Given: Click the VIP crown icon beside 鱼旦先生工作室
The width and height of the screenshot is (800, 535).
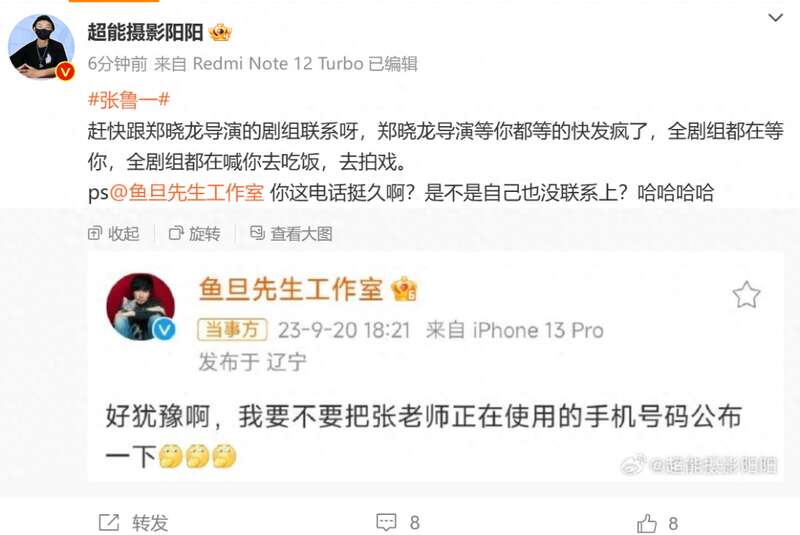Looking at the screenshot, I should coord(404,289).
